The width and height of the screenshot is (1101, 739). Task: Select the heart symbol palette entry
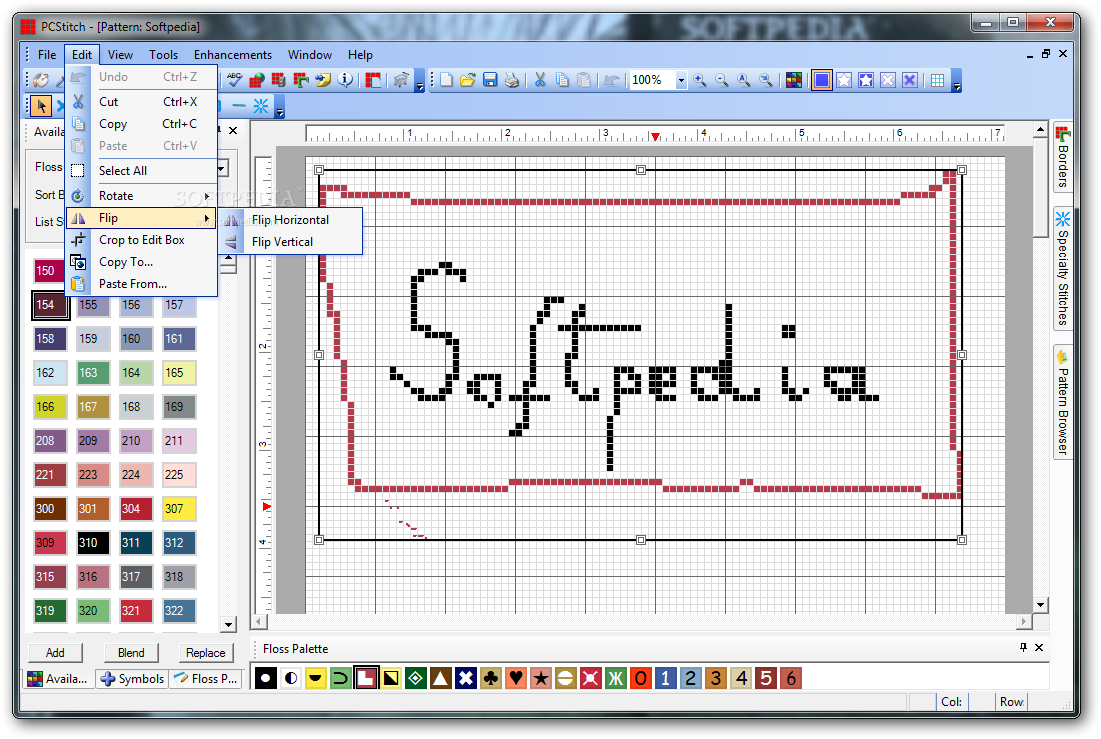click(x=516, y=678)
